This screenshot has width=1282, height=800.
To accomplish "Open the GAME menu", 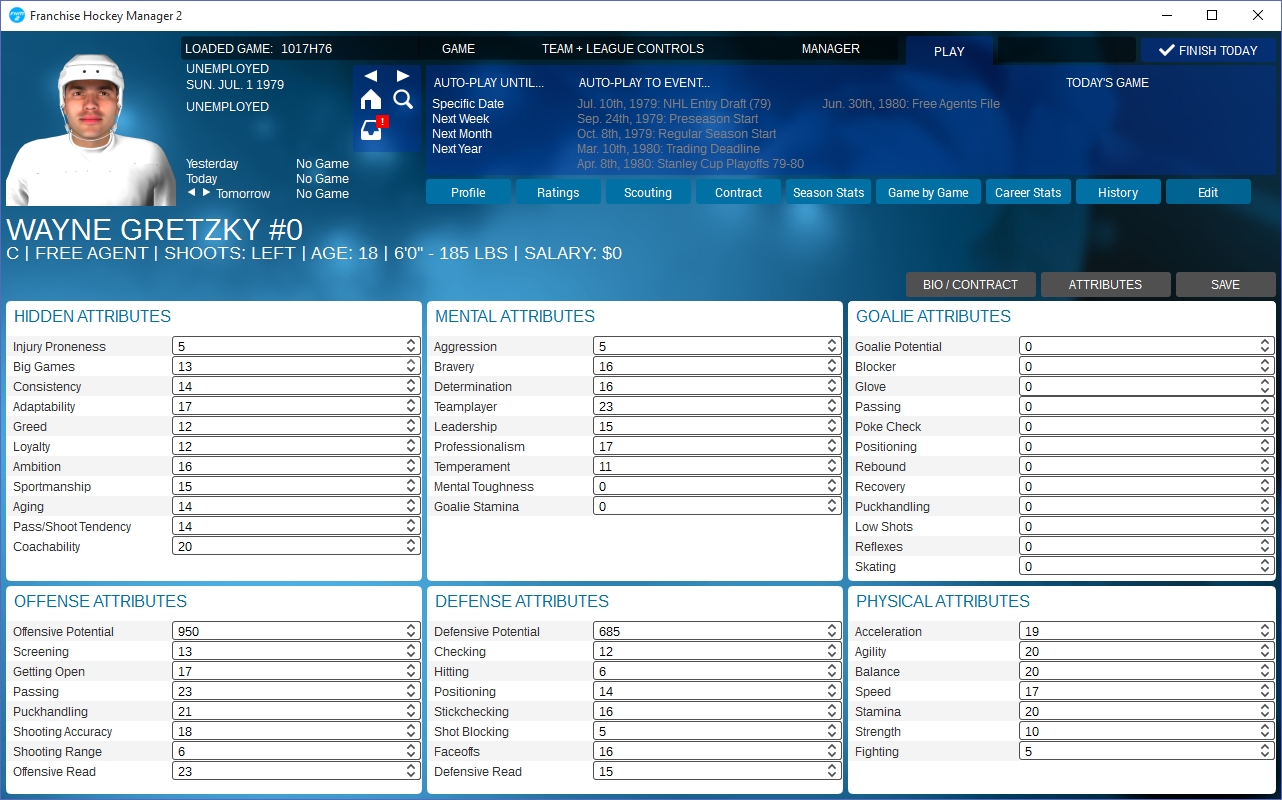I will pyautogui.click(x=458, y=48).
